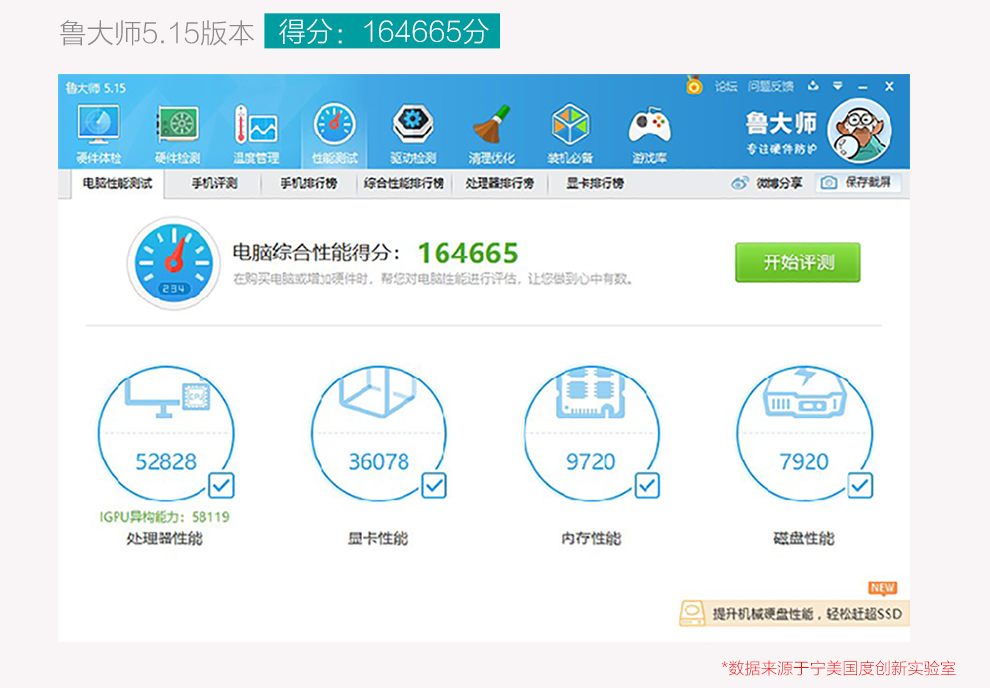Image resolution: width=990 pixels, height=688 pixels.
Task: Switch to the 处理器排行榜 tab
Action: [500, 183]
